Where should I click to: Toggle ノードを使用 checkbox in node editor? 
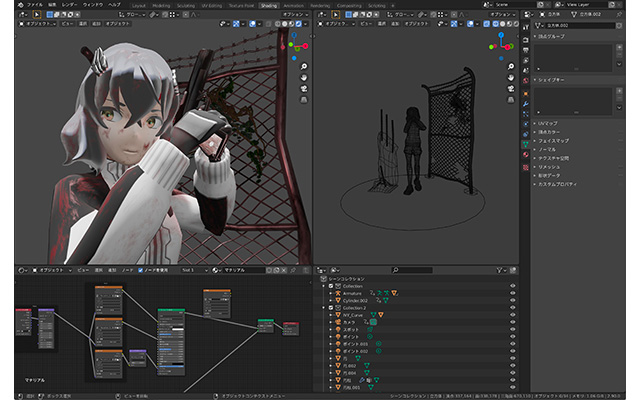click(140, 270)
